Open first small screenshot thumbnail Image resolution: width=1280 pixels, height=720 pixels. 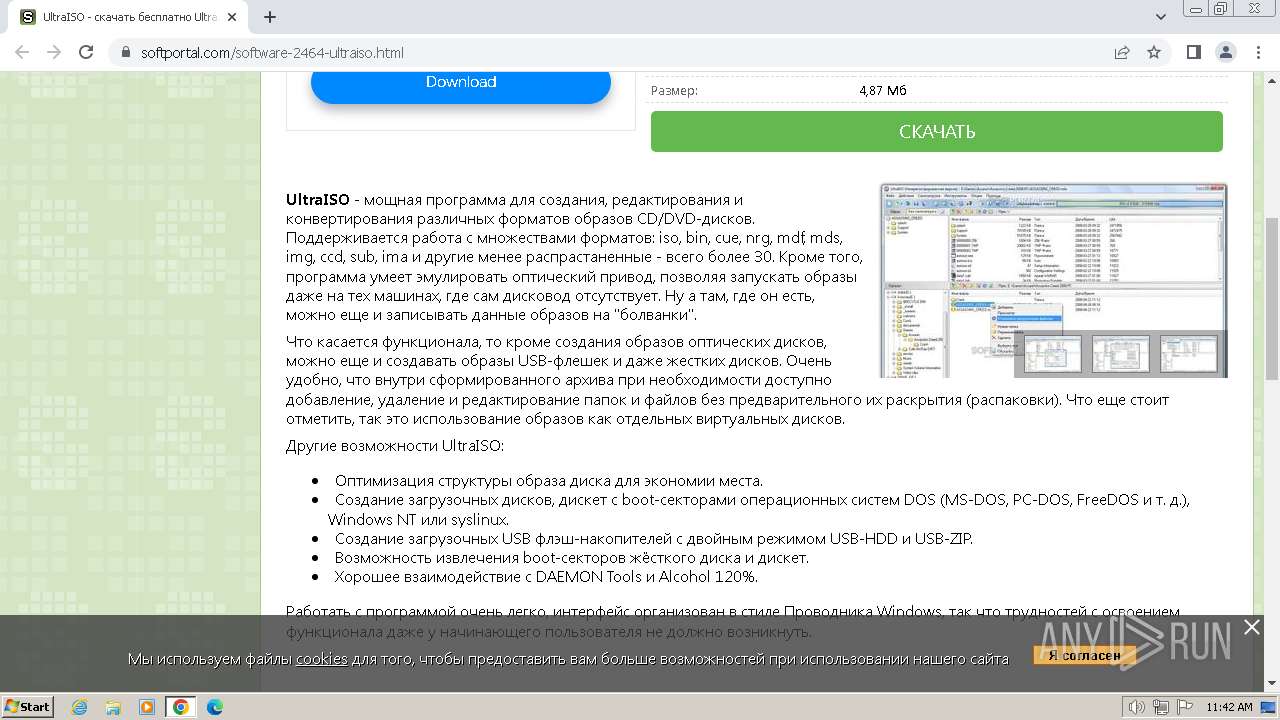1053,354
